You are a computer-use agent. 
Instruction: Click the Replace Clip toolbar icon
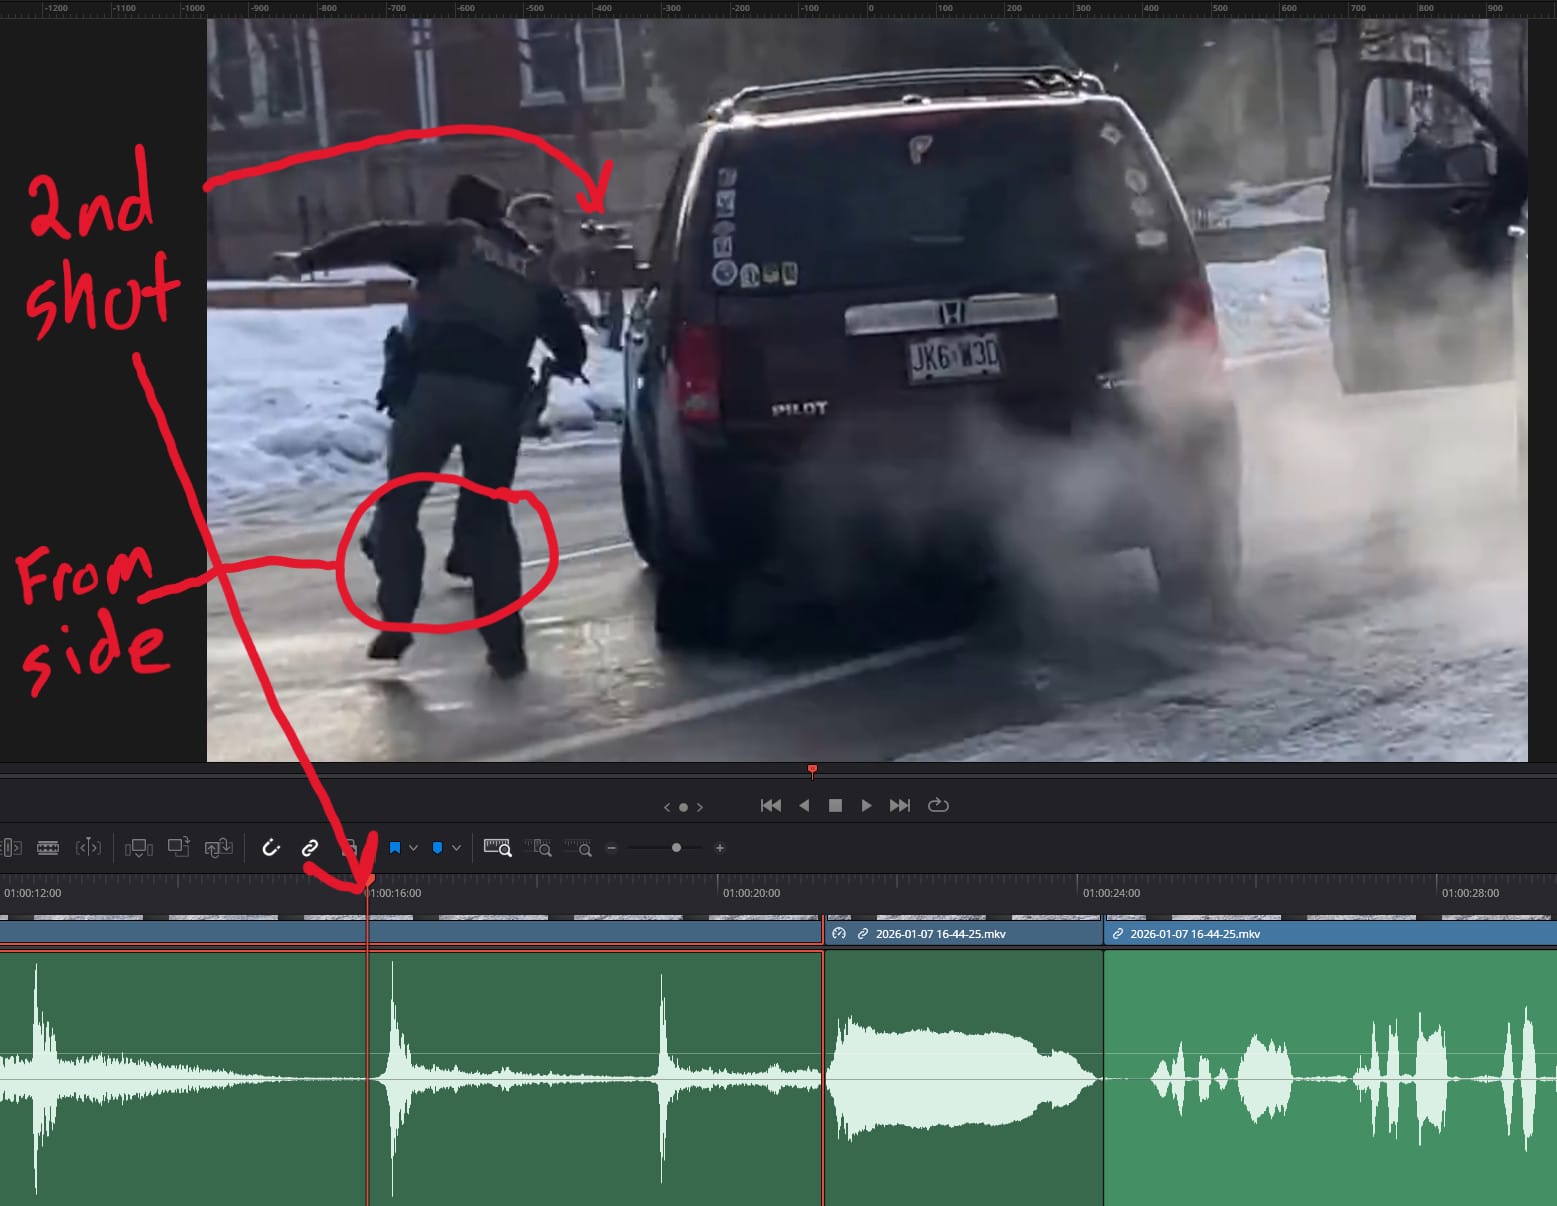[x=218, y=848]
